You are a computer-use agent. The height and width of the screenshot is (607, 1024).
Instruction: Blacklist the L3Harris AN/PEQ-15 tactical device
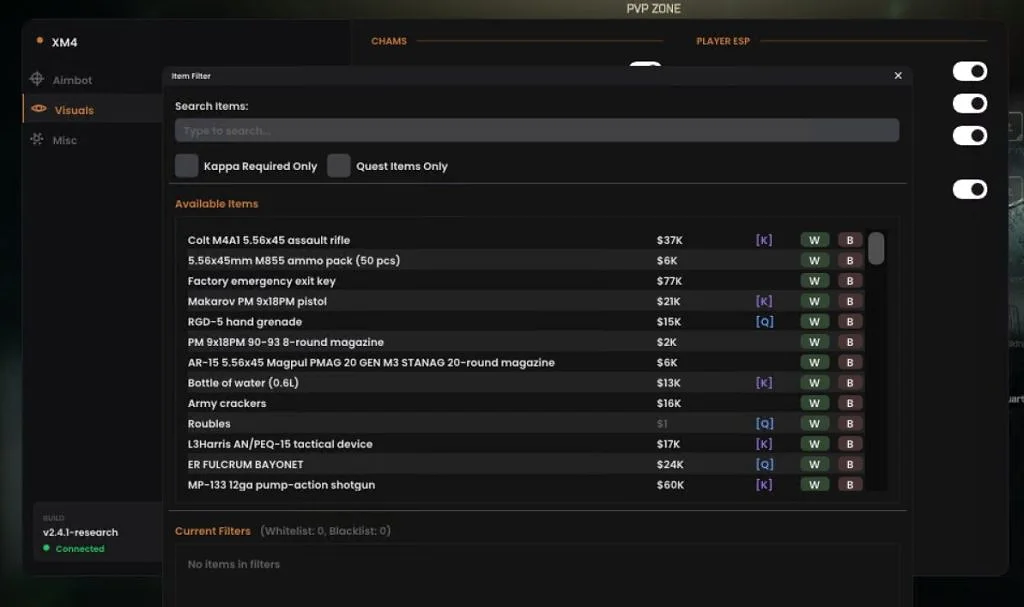[850, 444]
